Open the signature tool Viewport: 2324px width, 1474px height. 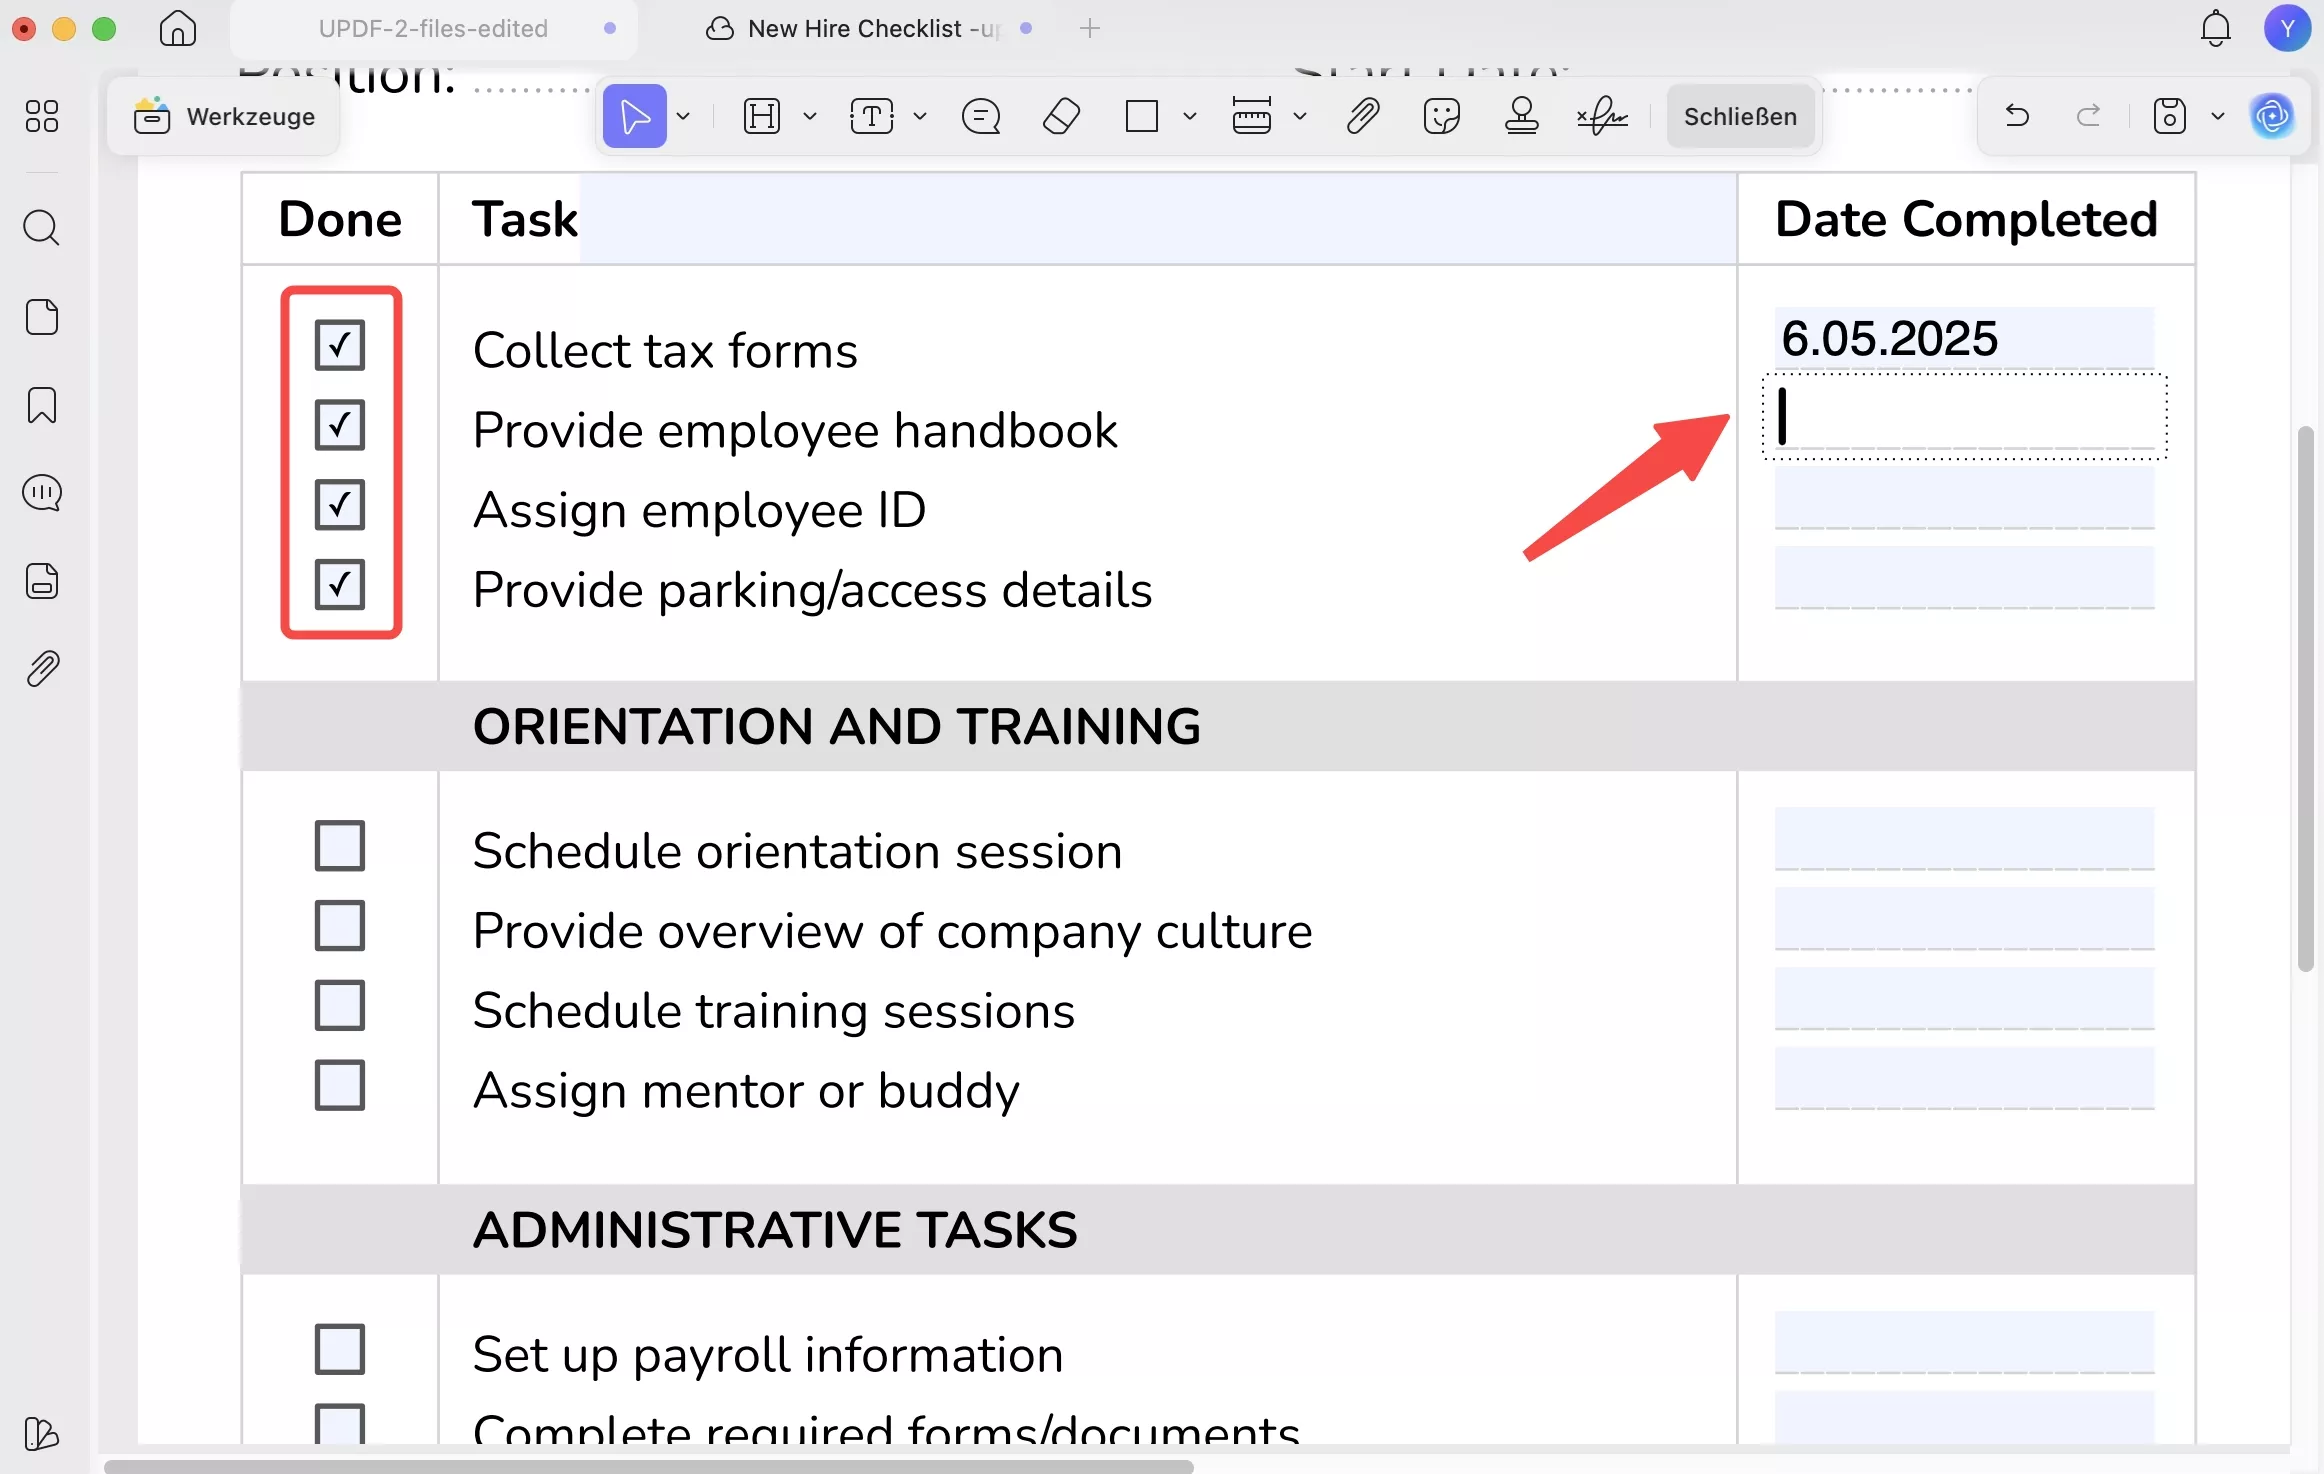point(1602,117)
